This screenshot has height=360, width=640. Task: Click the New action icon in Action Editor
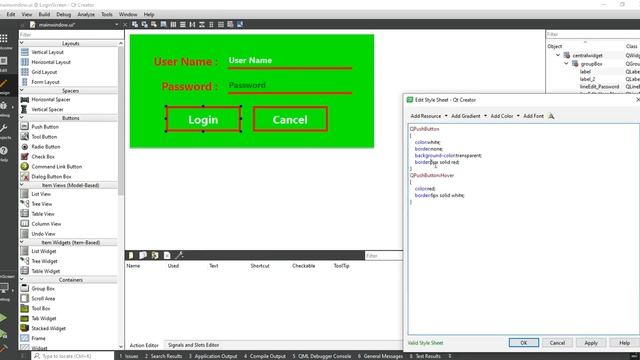[131, 255]
